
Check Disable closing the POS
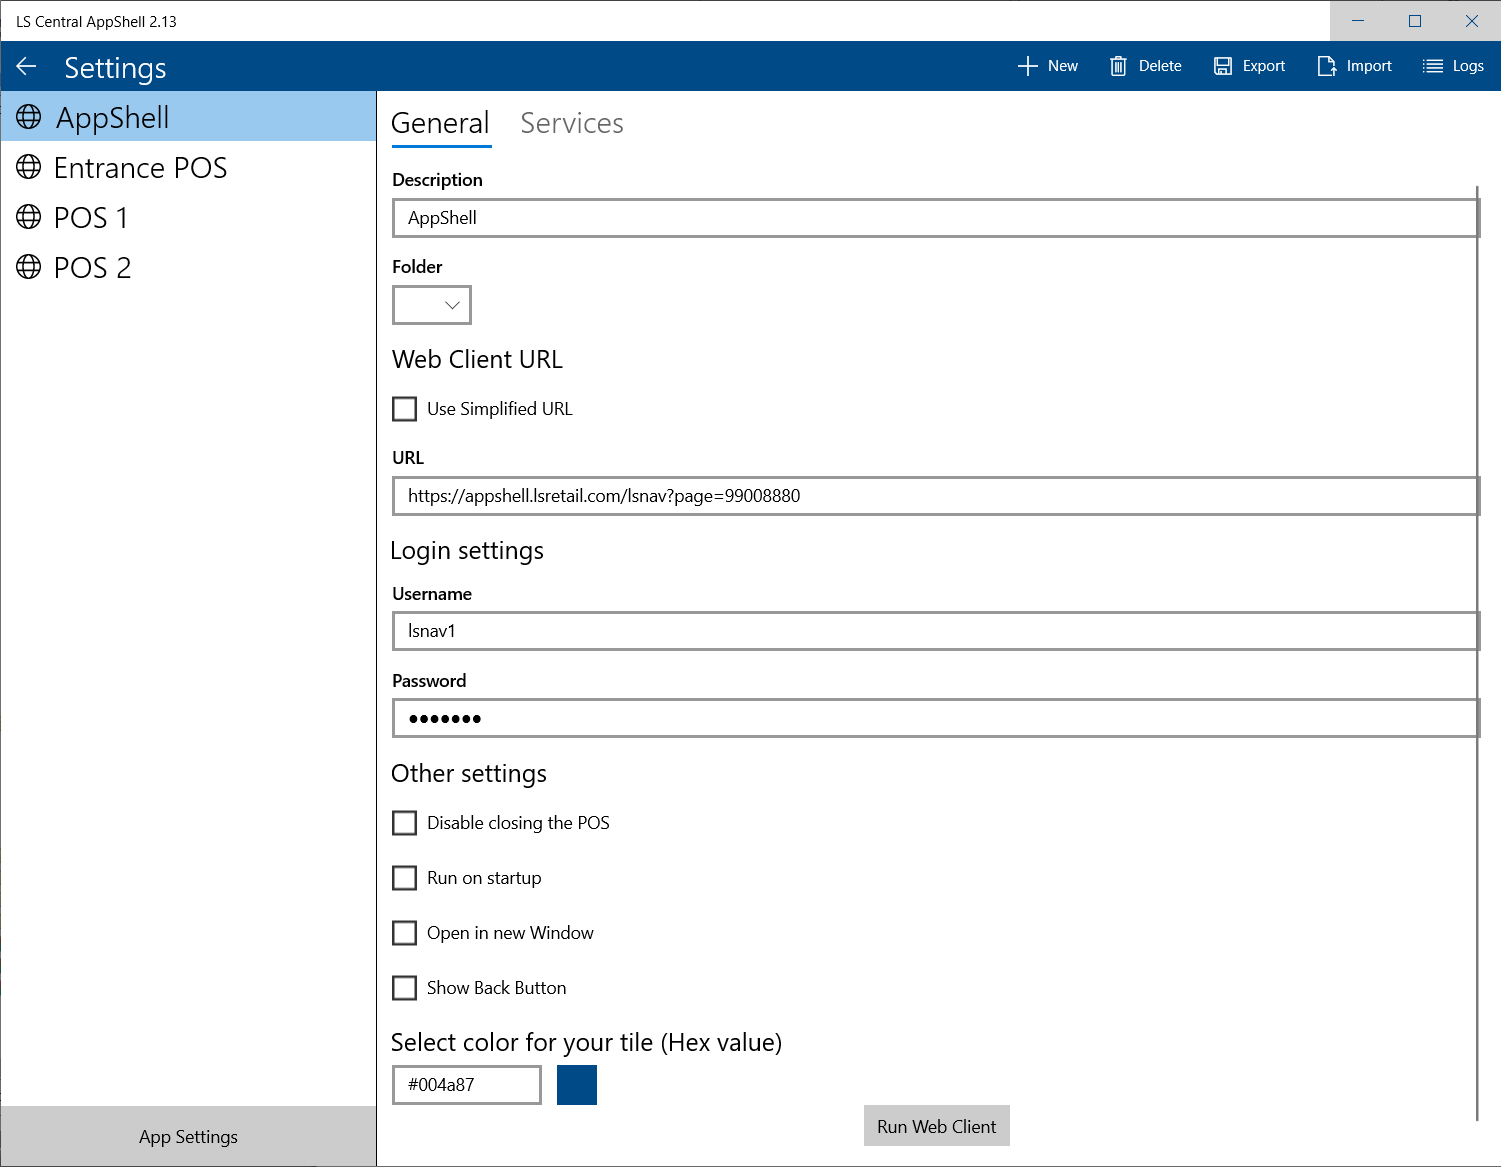405,823
